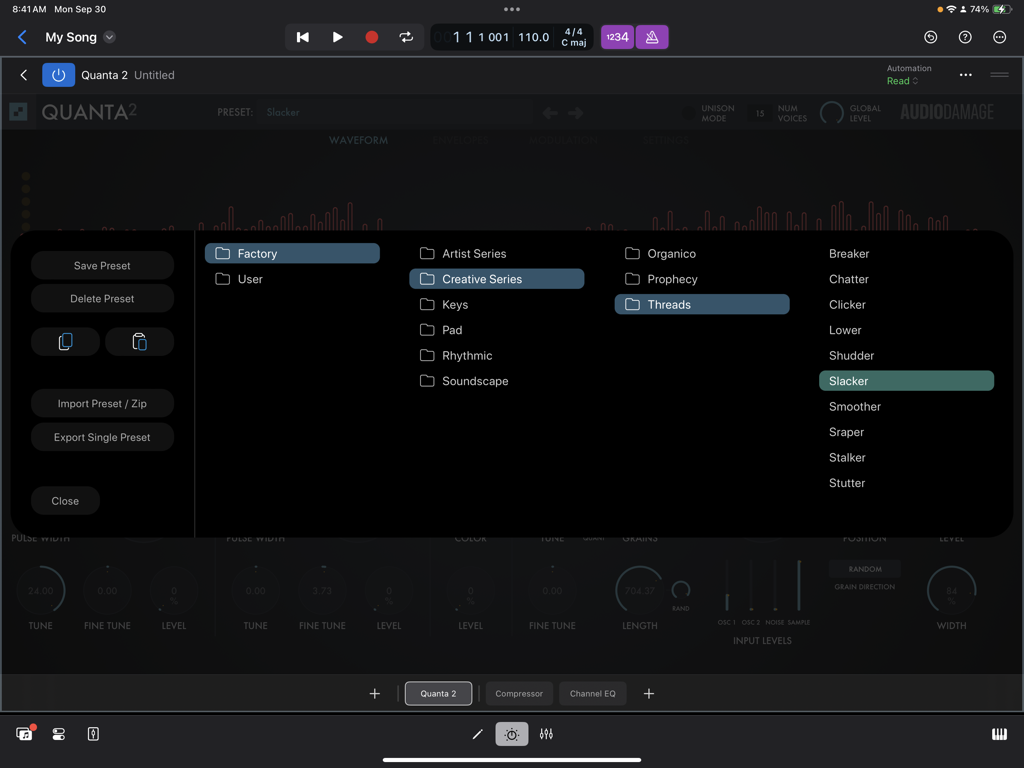The height and width of the screenshot is (768, 1024).
Task: Copy the current Quanta preset
Action: click(65, 341)
